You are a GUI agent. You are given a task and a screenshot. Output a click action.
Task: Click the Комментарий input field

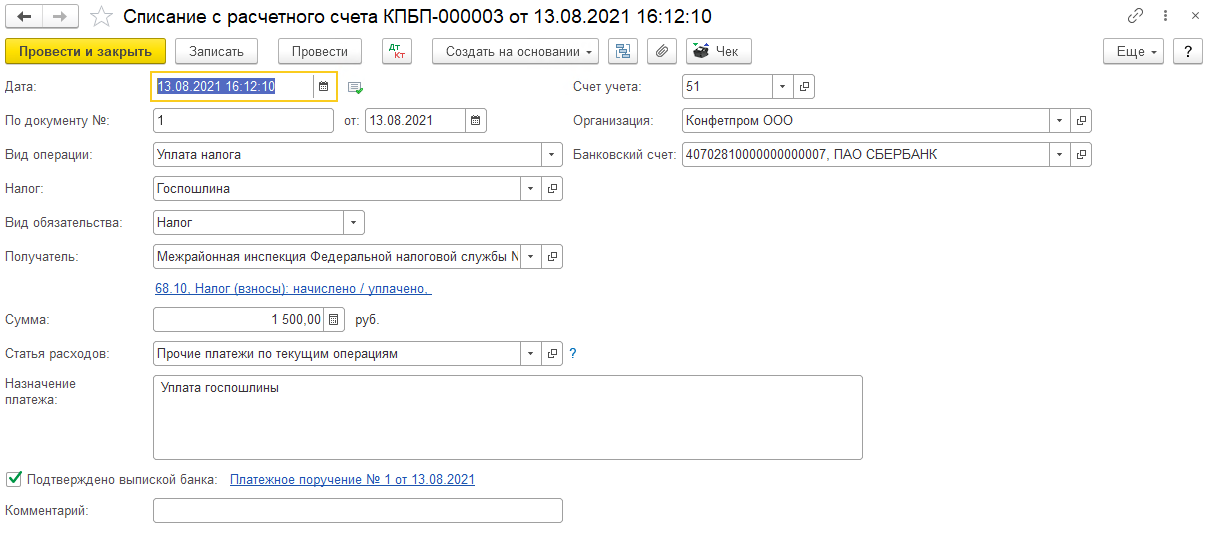click(357, 511)
